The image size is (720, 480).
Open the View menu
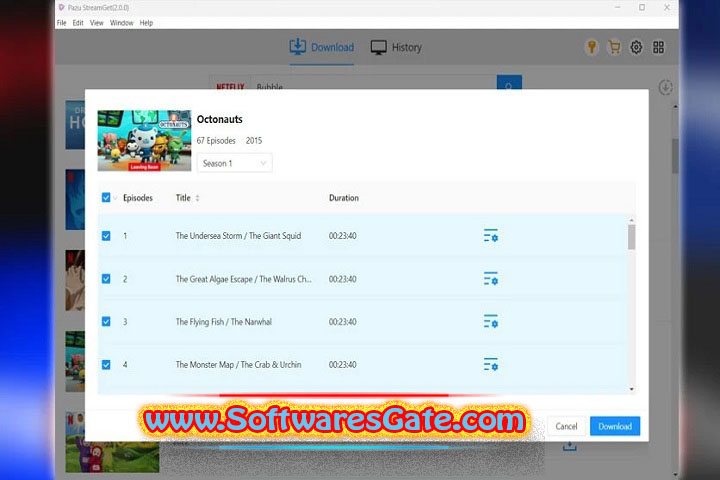(x=96, y=23)
